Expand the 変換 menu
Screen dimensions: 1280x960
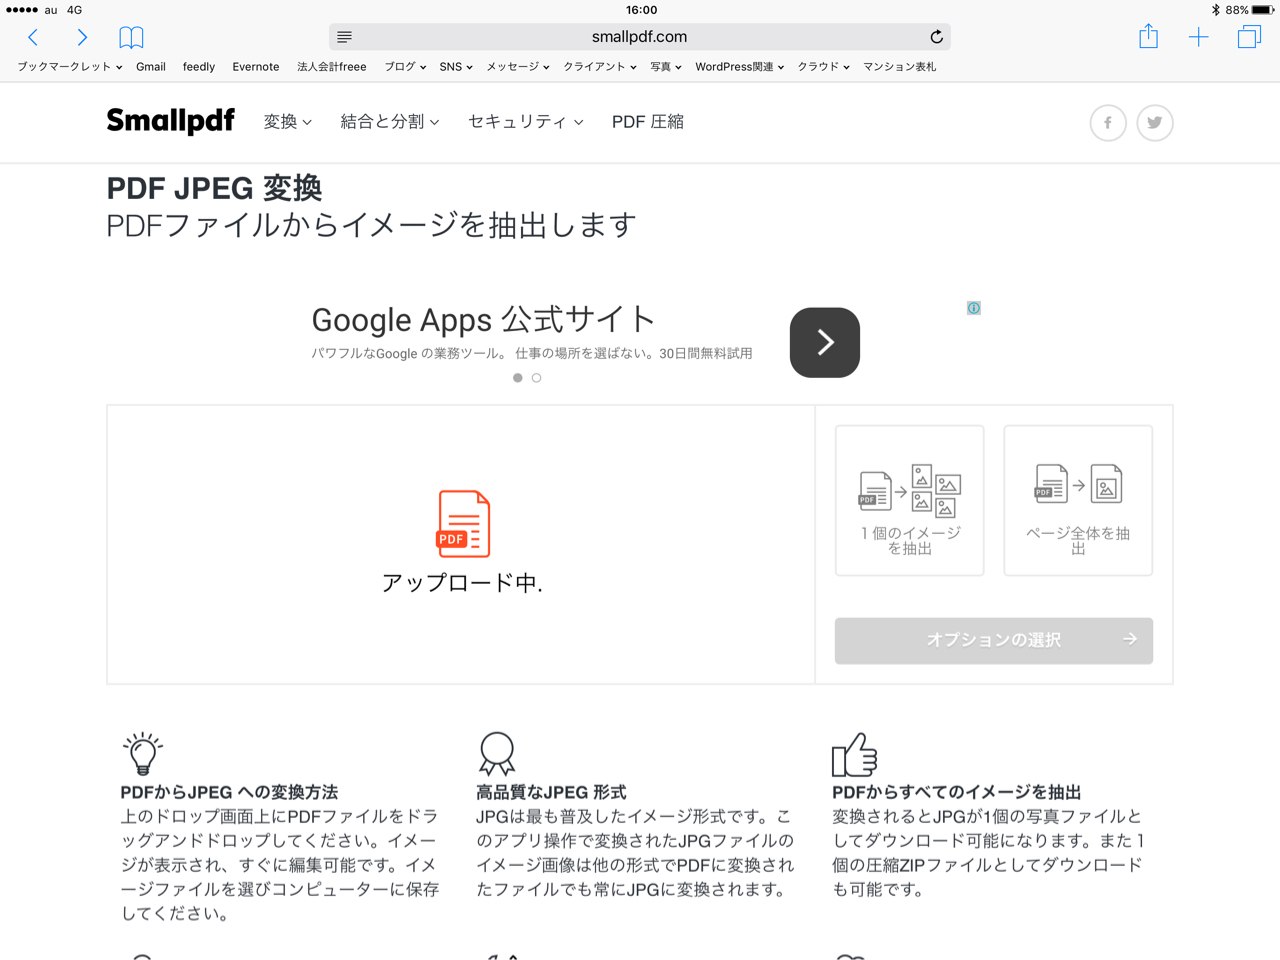(x=288, y=122)
